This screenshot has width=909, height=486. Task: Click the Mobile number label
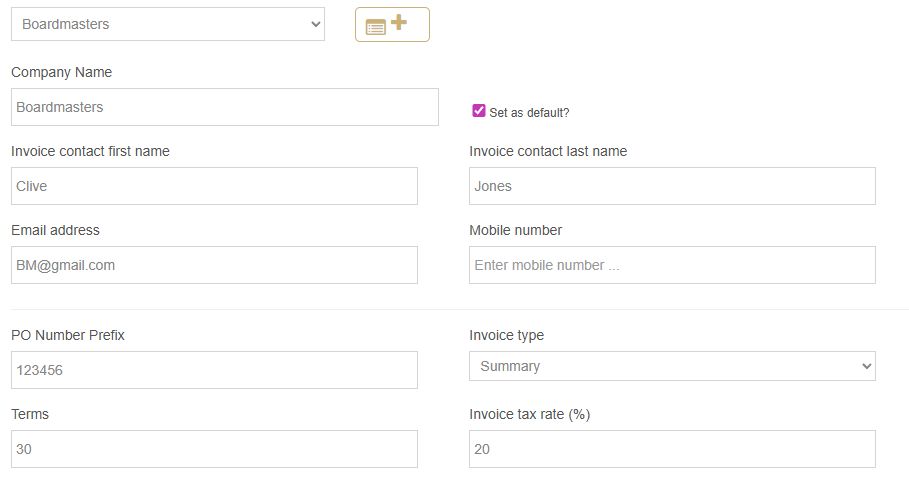(515, 230)
